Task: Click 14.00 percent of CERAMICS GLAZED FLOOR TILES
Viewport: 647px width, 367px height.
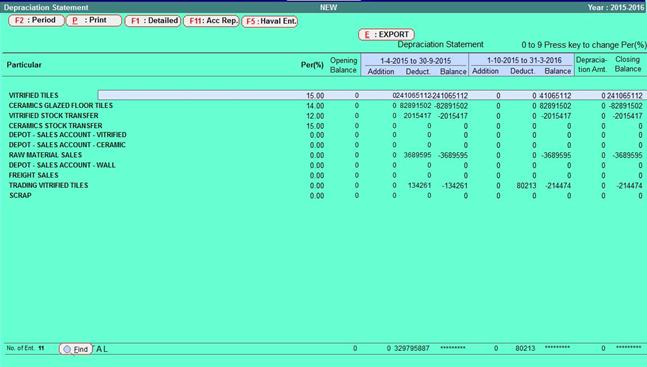Action: 315,106
